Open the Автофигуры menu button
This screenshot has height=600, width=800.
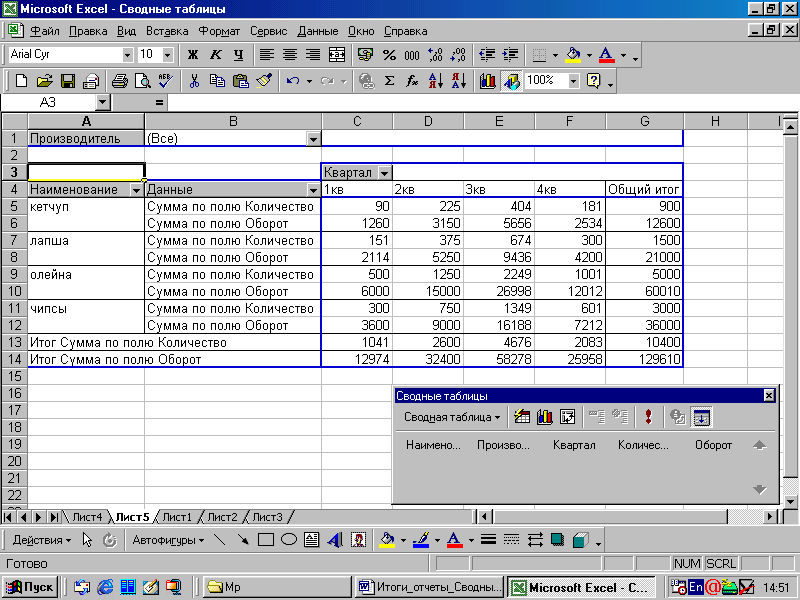(x=168, y=539)
